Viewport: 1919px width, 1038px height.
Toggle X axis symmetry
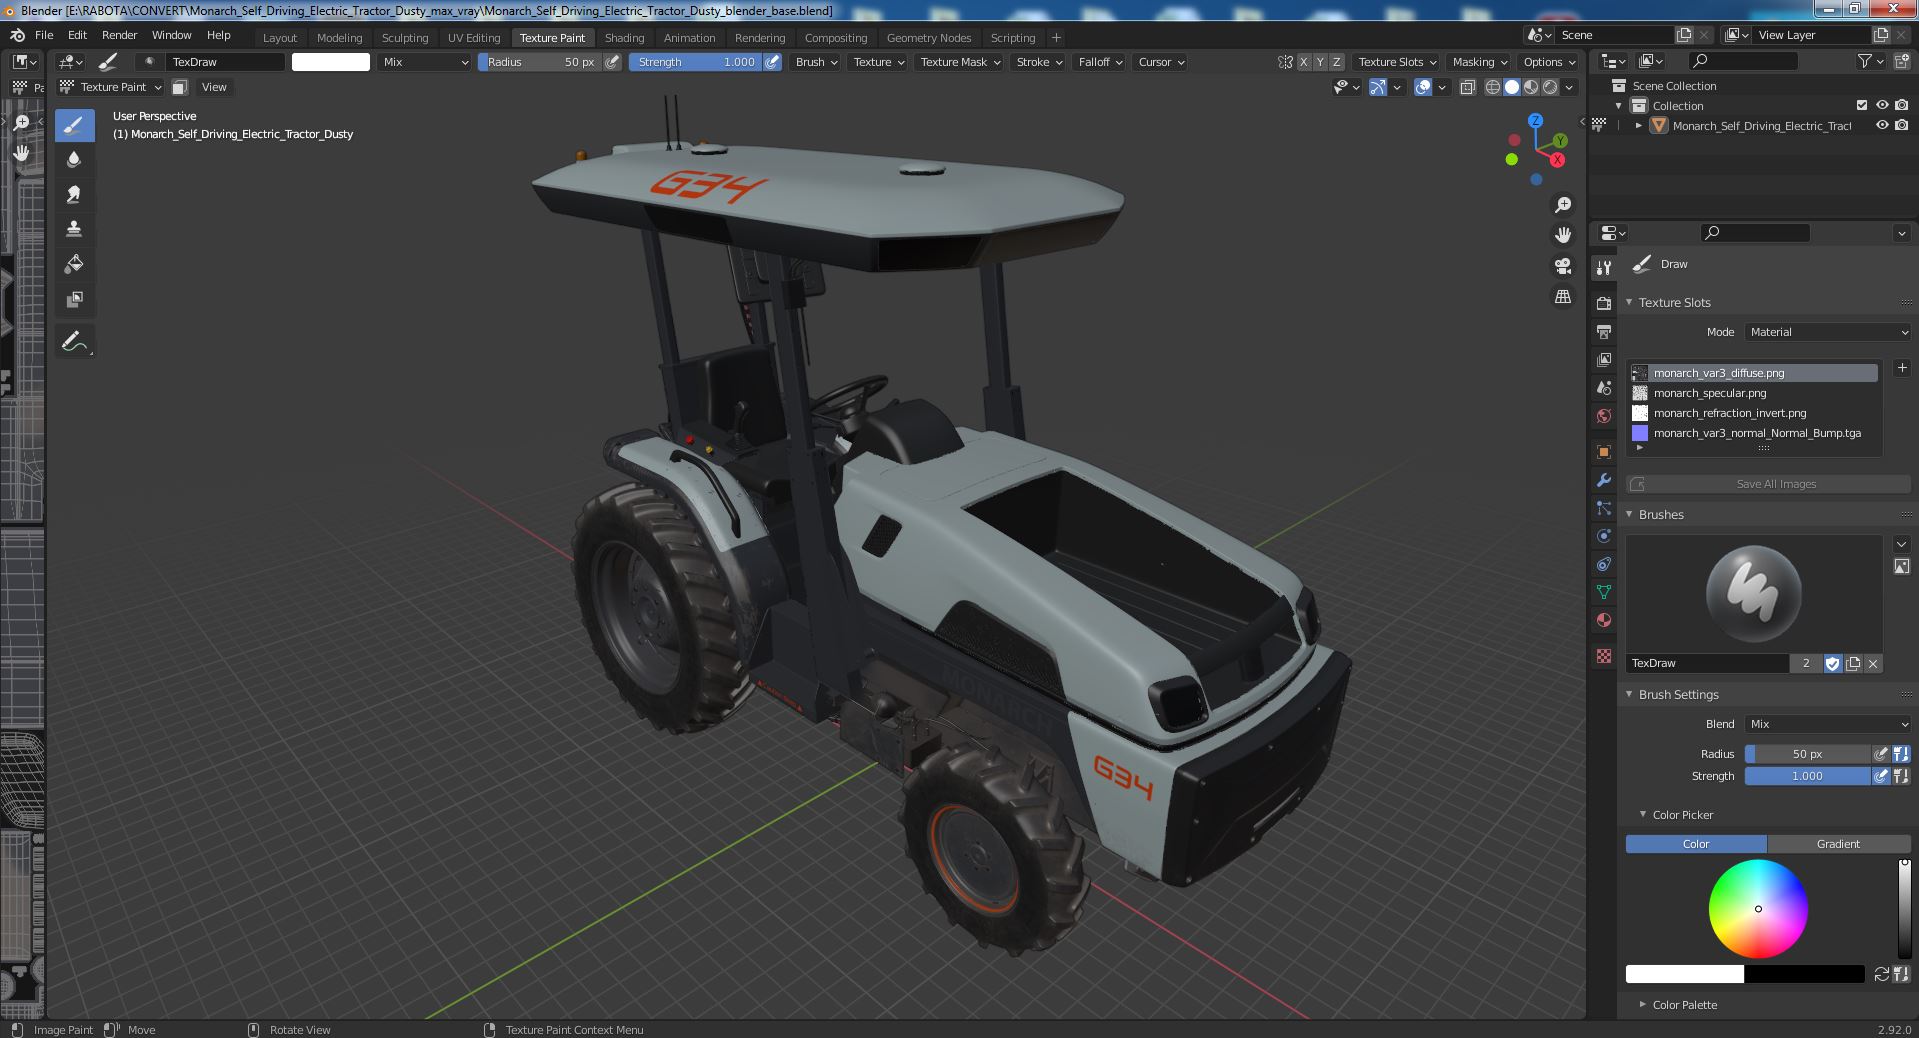point(1303,62)
